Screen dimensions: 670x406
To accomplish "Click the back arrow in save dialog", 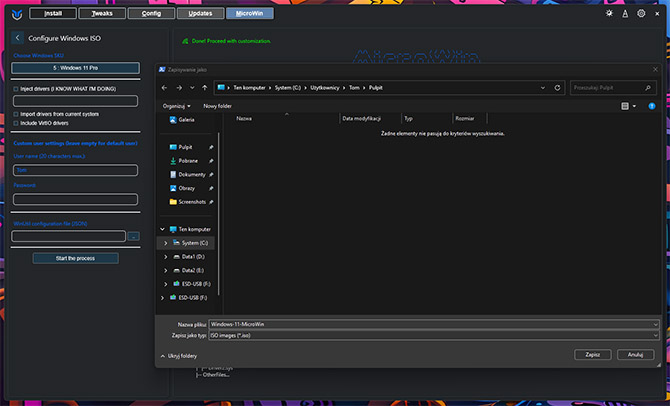I will point(165,88).
